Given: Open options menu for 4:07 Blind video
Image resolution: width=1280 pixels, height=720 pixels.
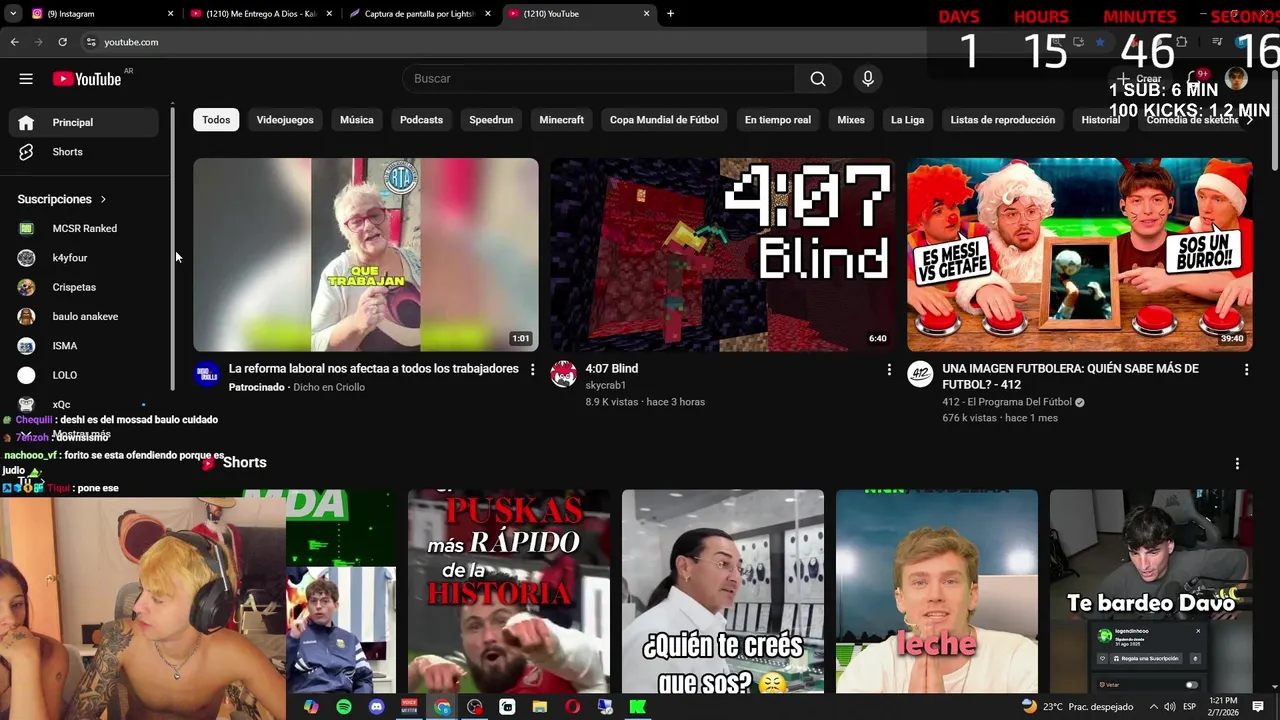Looking at the screenshot, I should [x=889, y=370].
